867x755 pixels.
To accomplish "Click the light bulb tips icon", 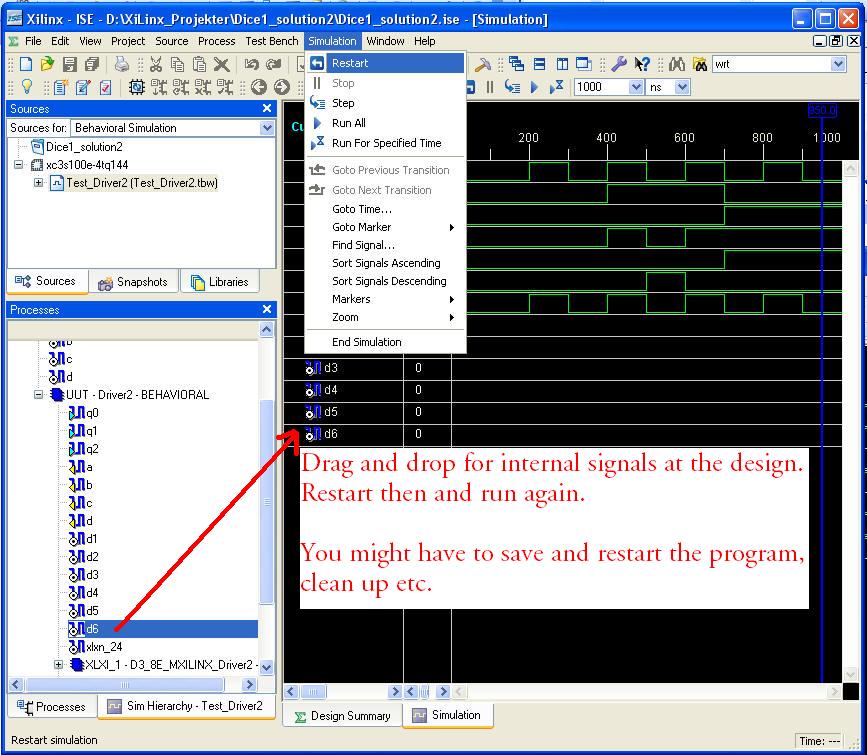I will tap(27, 87).
